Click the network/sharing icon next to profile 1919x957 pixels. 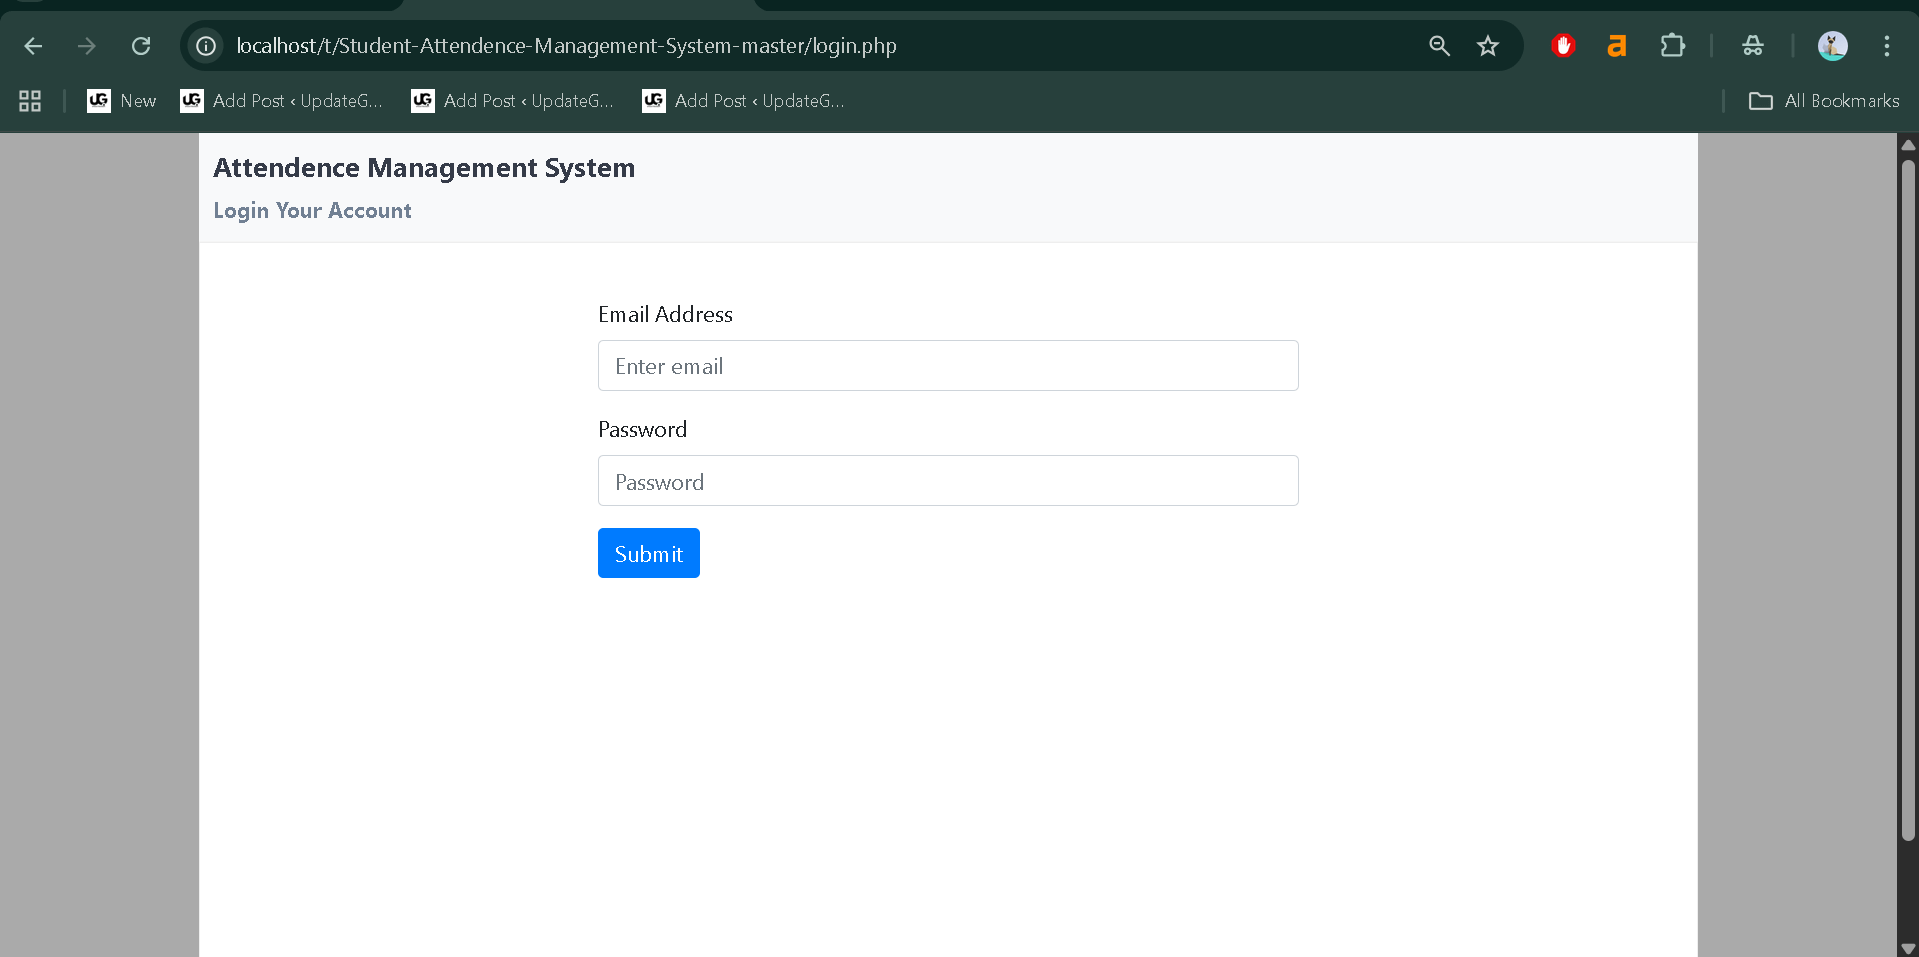click(x=1753, y=45)
